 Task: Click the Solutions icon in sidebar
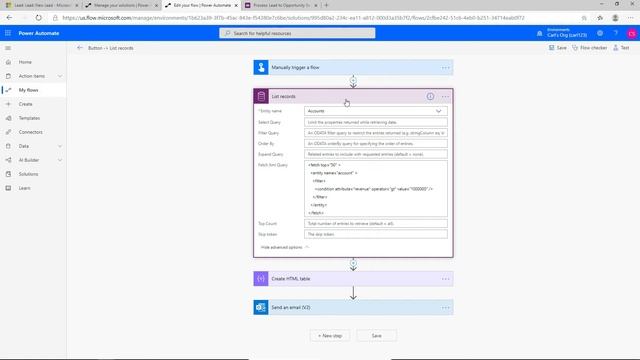[8, 174]
